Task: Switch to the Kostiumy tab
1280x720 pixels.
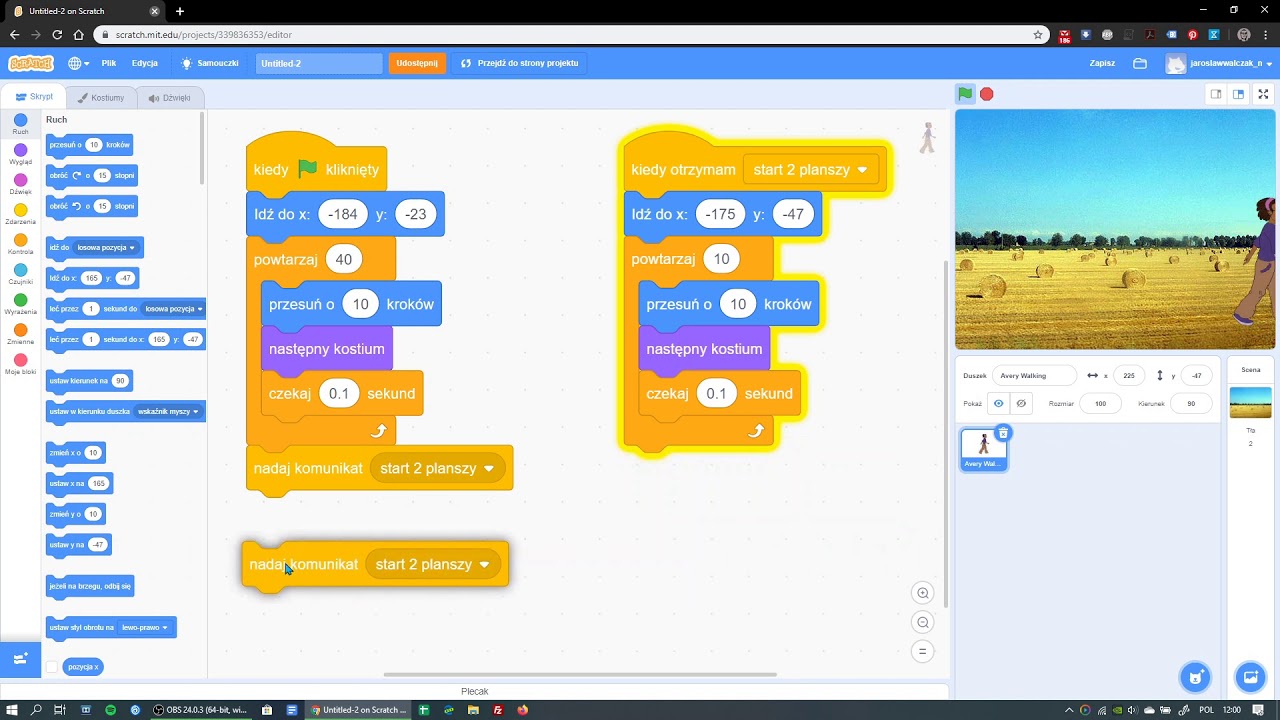Action: pyautogui.click(x=101, y=98)
